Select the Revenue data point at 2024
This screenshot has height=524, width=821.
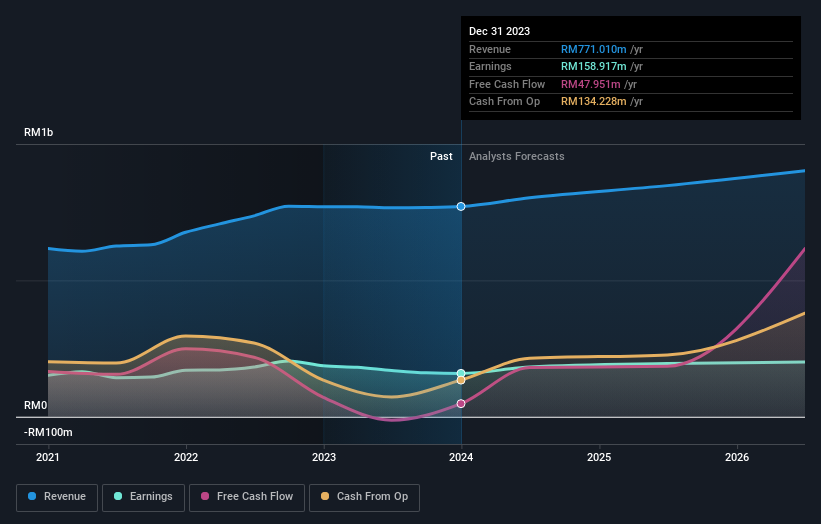(x=461, y=207)
